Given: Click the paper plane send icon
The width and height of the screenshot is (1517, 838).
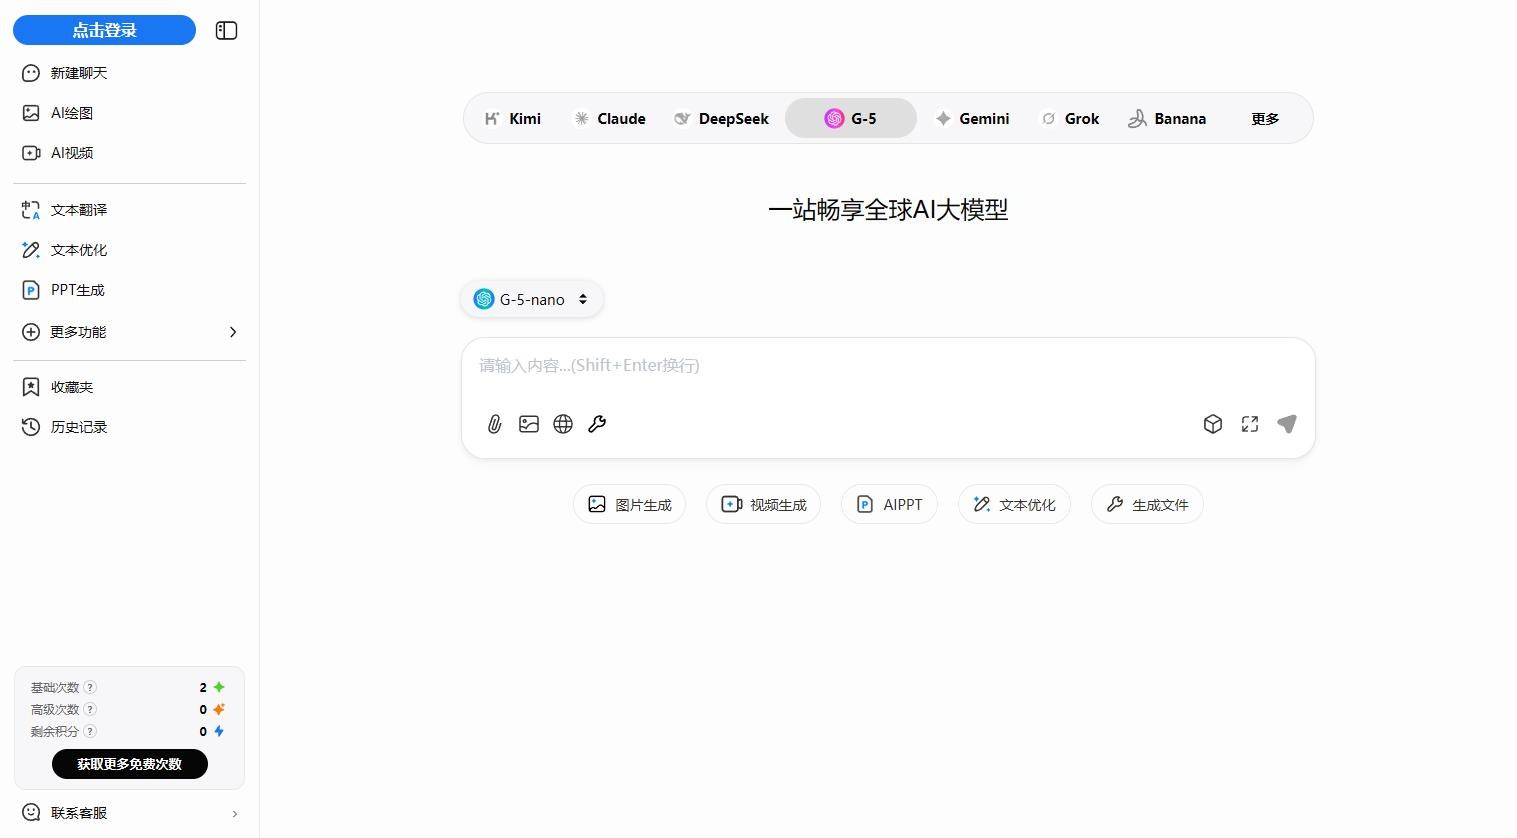Looking at the screenshot, I should (x=1287, y=424).
